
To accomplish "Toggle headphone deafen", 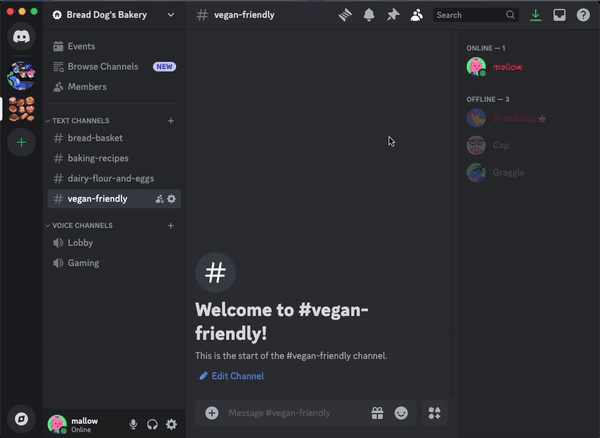I will (152, 424).
